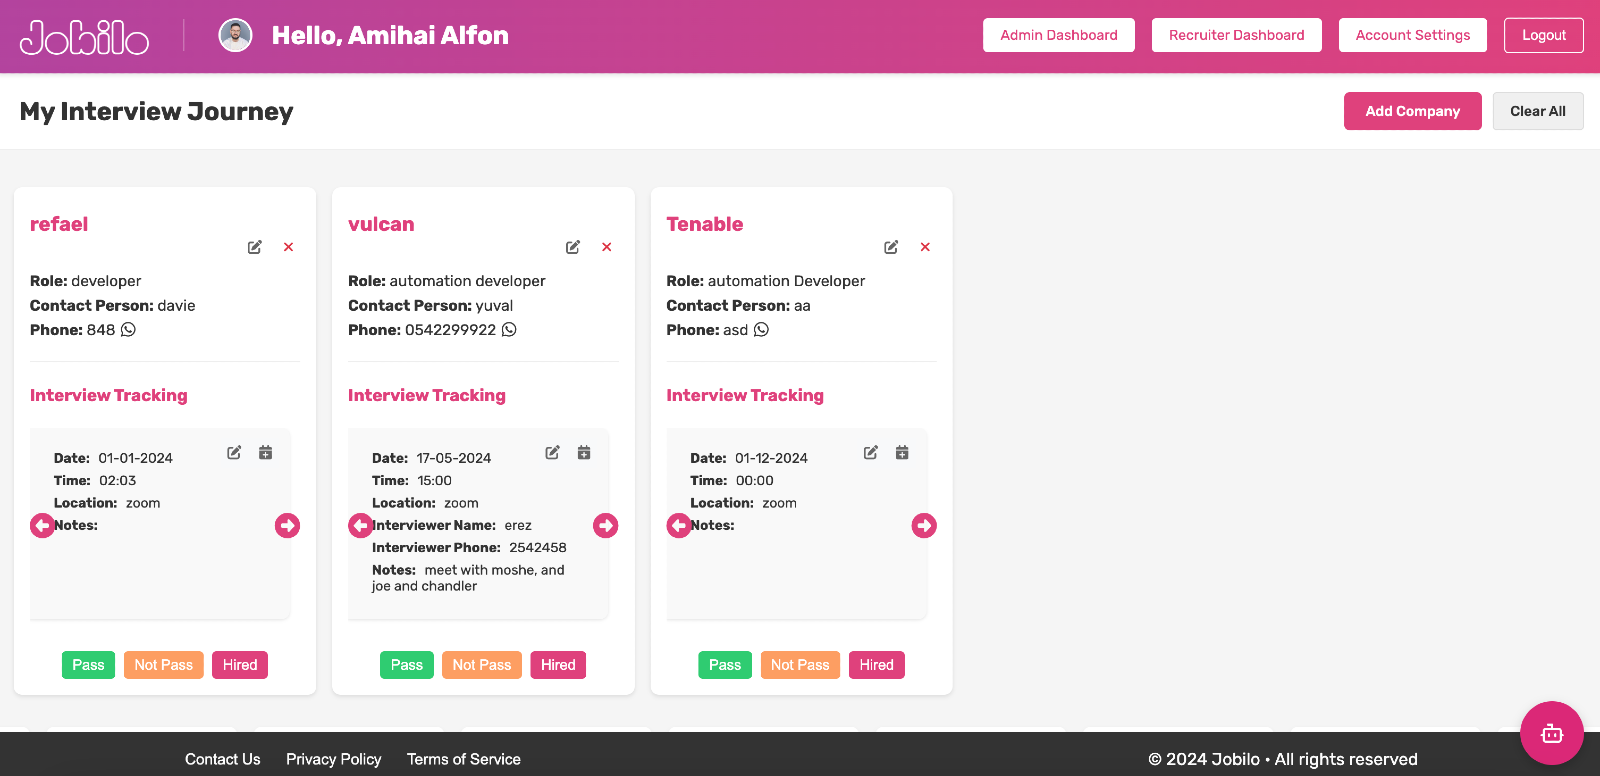
Task: Mark refael as Pass
Action: pos(88,665)
